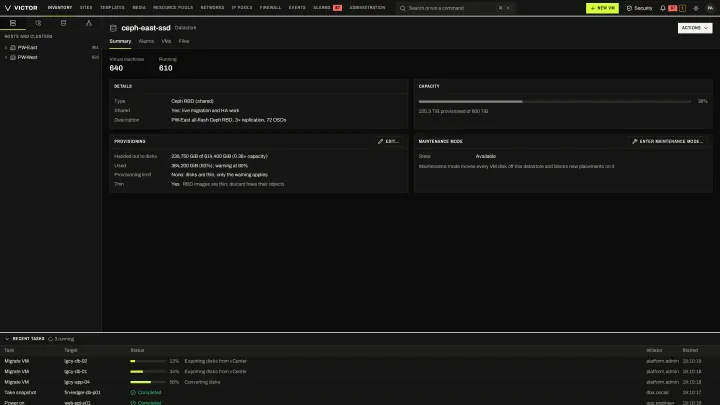The height and width of the screenshot is (405, 720).
Task: Switch to the storage view icon in sidebar
Action: click(x=63, y=23)
